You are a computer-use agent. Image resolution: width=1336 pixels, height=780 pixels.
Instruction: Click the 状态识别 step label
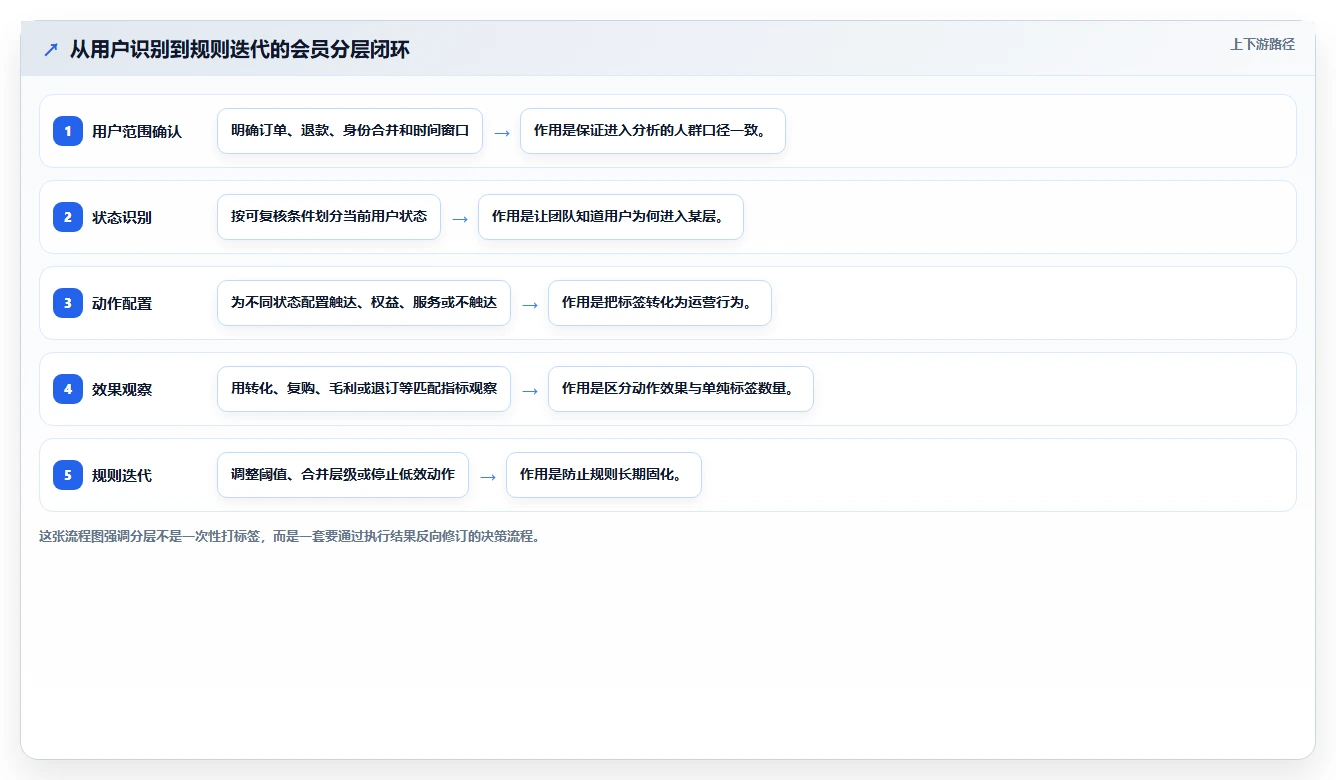pyautogui.click(x=122, y=218)
